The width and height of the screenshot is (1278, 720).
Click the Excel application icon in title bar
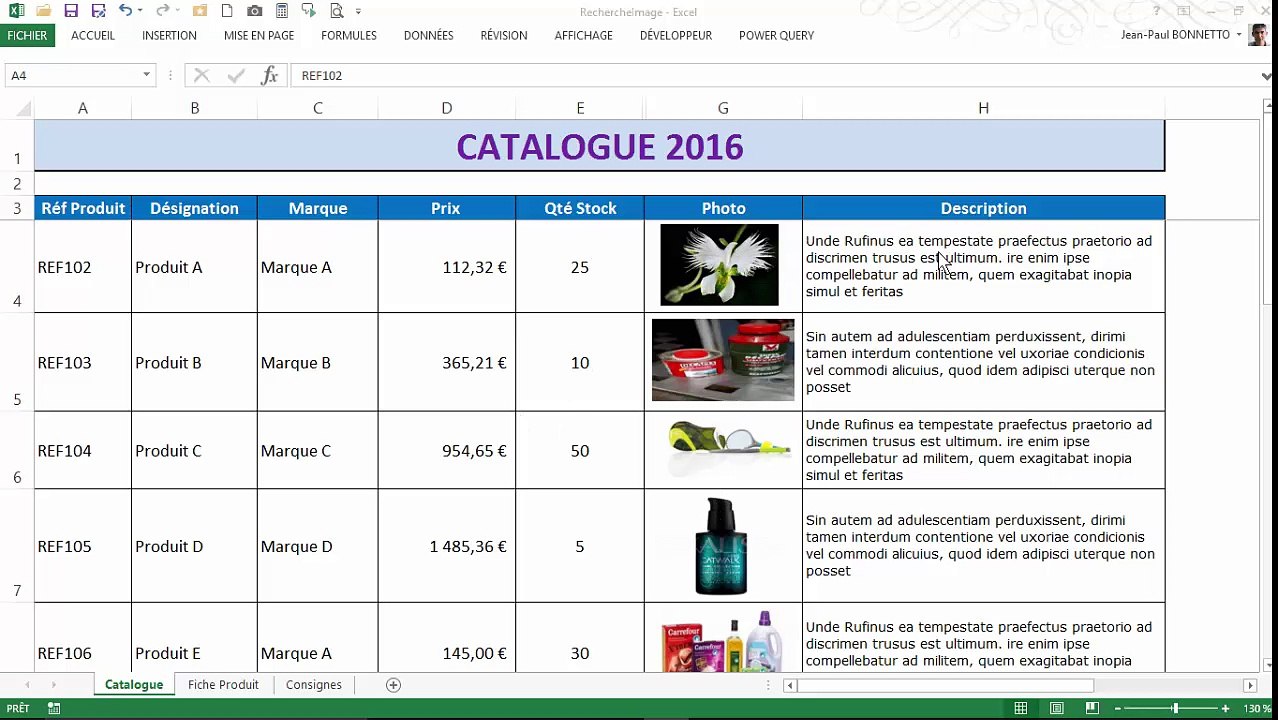click(16, 11)
